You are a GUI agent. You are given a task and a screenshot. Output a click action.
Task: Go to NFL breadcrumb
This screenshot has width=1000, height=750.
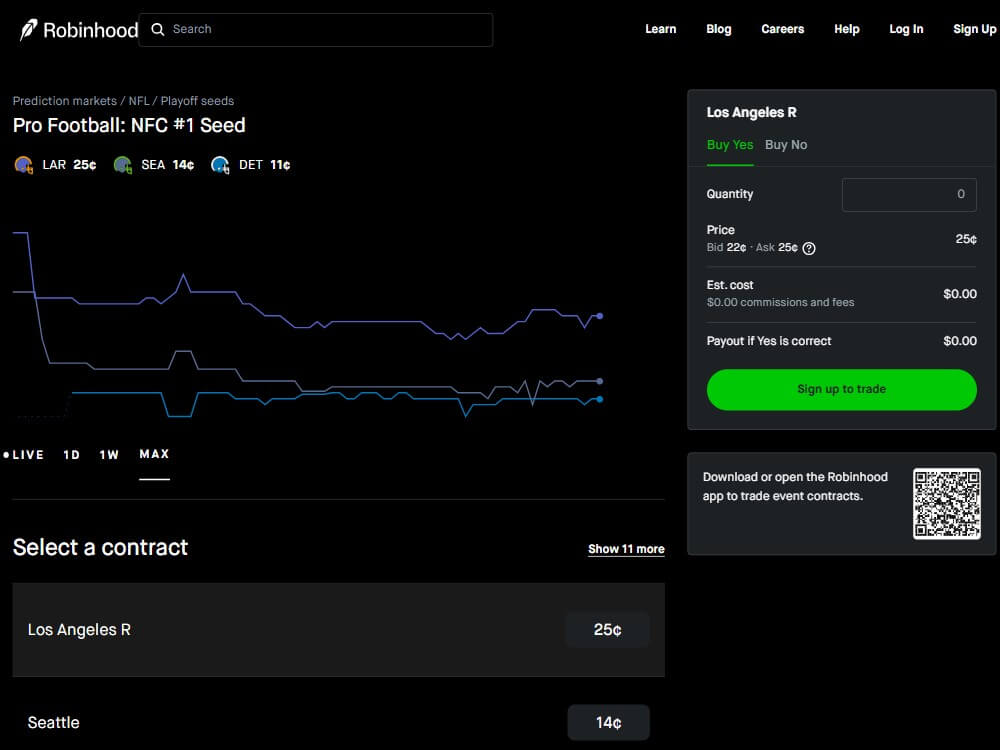pyautogui.click(x=139, y=101)
